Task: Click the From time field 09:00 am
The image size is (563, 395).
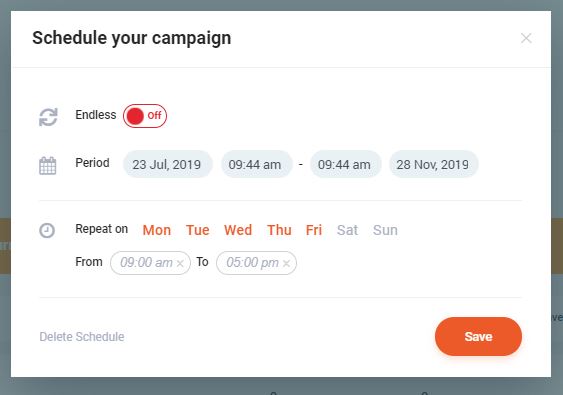Action: (x=150, y=263)
